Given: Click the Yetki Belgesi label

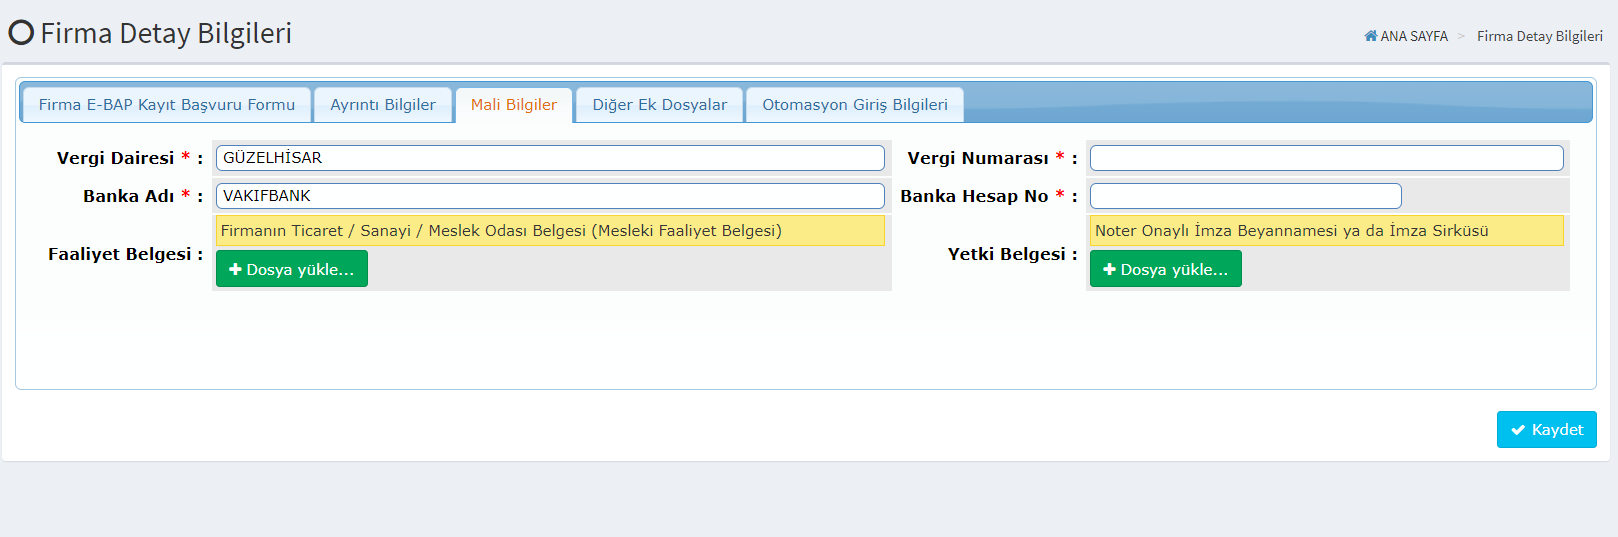Looking at the screenshot, I should (1006, 254).
